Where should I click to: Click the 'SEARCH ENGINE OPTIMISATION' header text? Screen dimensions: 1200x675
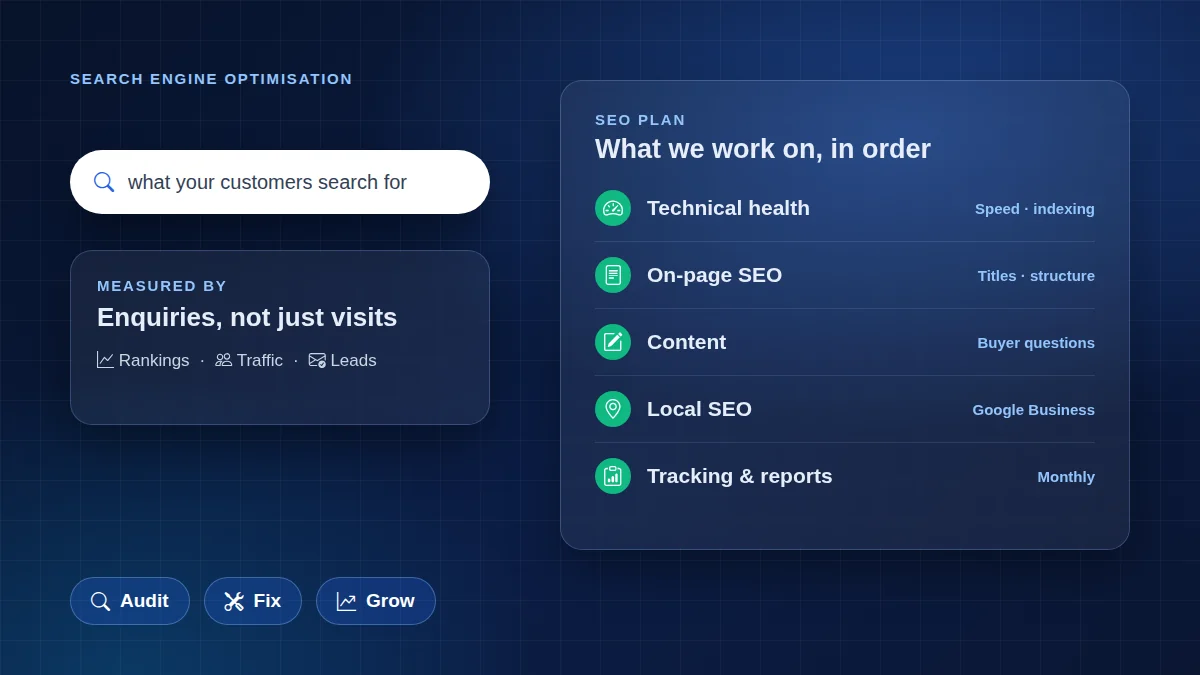(x=211, y=79)
